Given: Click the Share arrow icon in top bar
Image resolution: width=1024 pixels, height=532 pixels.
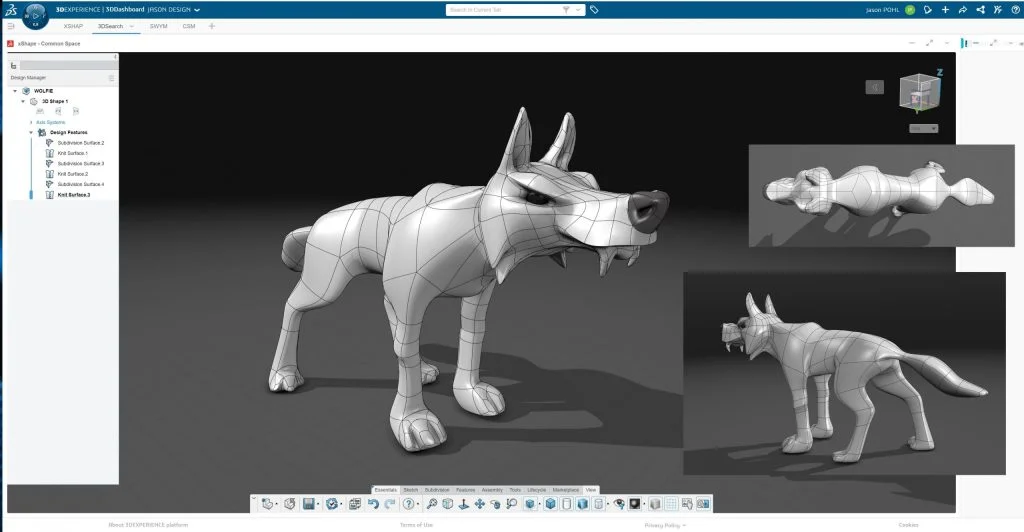Looking at the screenshot, I should (x=962, y=10).
